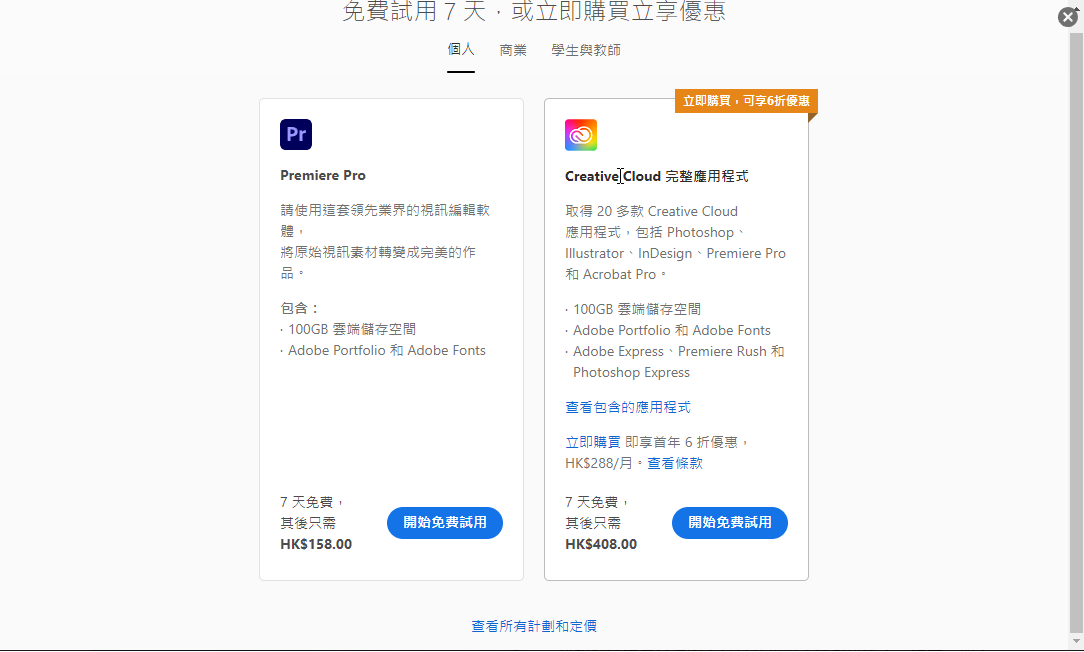Image resolution: width=1084 pixels, height=652 pixels.
Task: Switch to the 商業 tab
Action: 513,50
